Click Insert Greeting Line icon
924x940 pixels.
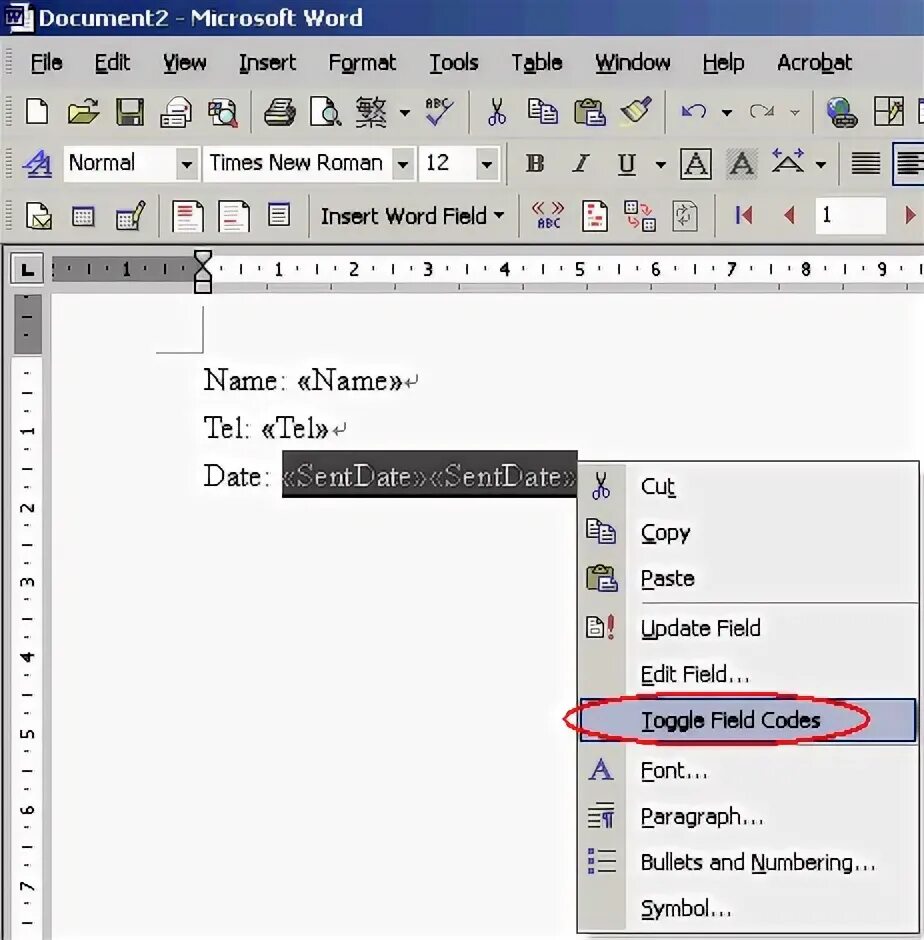(234, 216)
